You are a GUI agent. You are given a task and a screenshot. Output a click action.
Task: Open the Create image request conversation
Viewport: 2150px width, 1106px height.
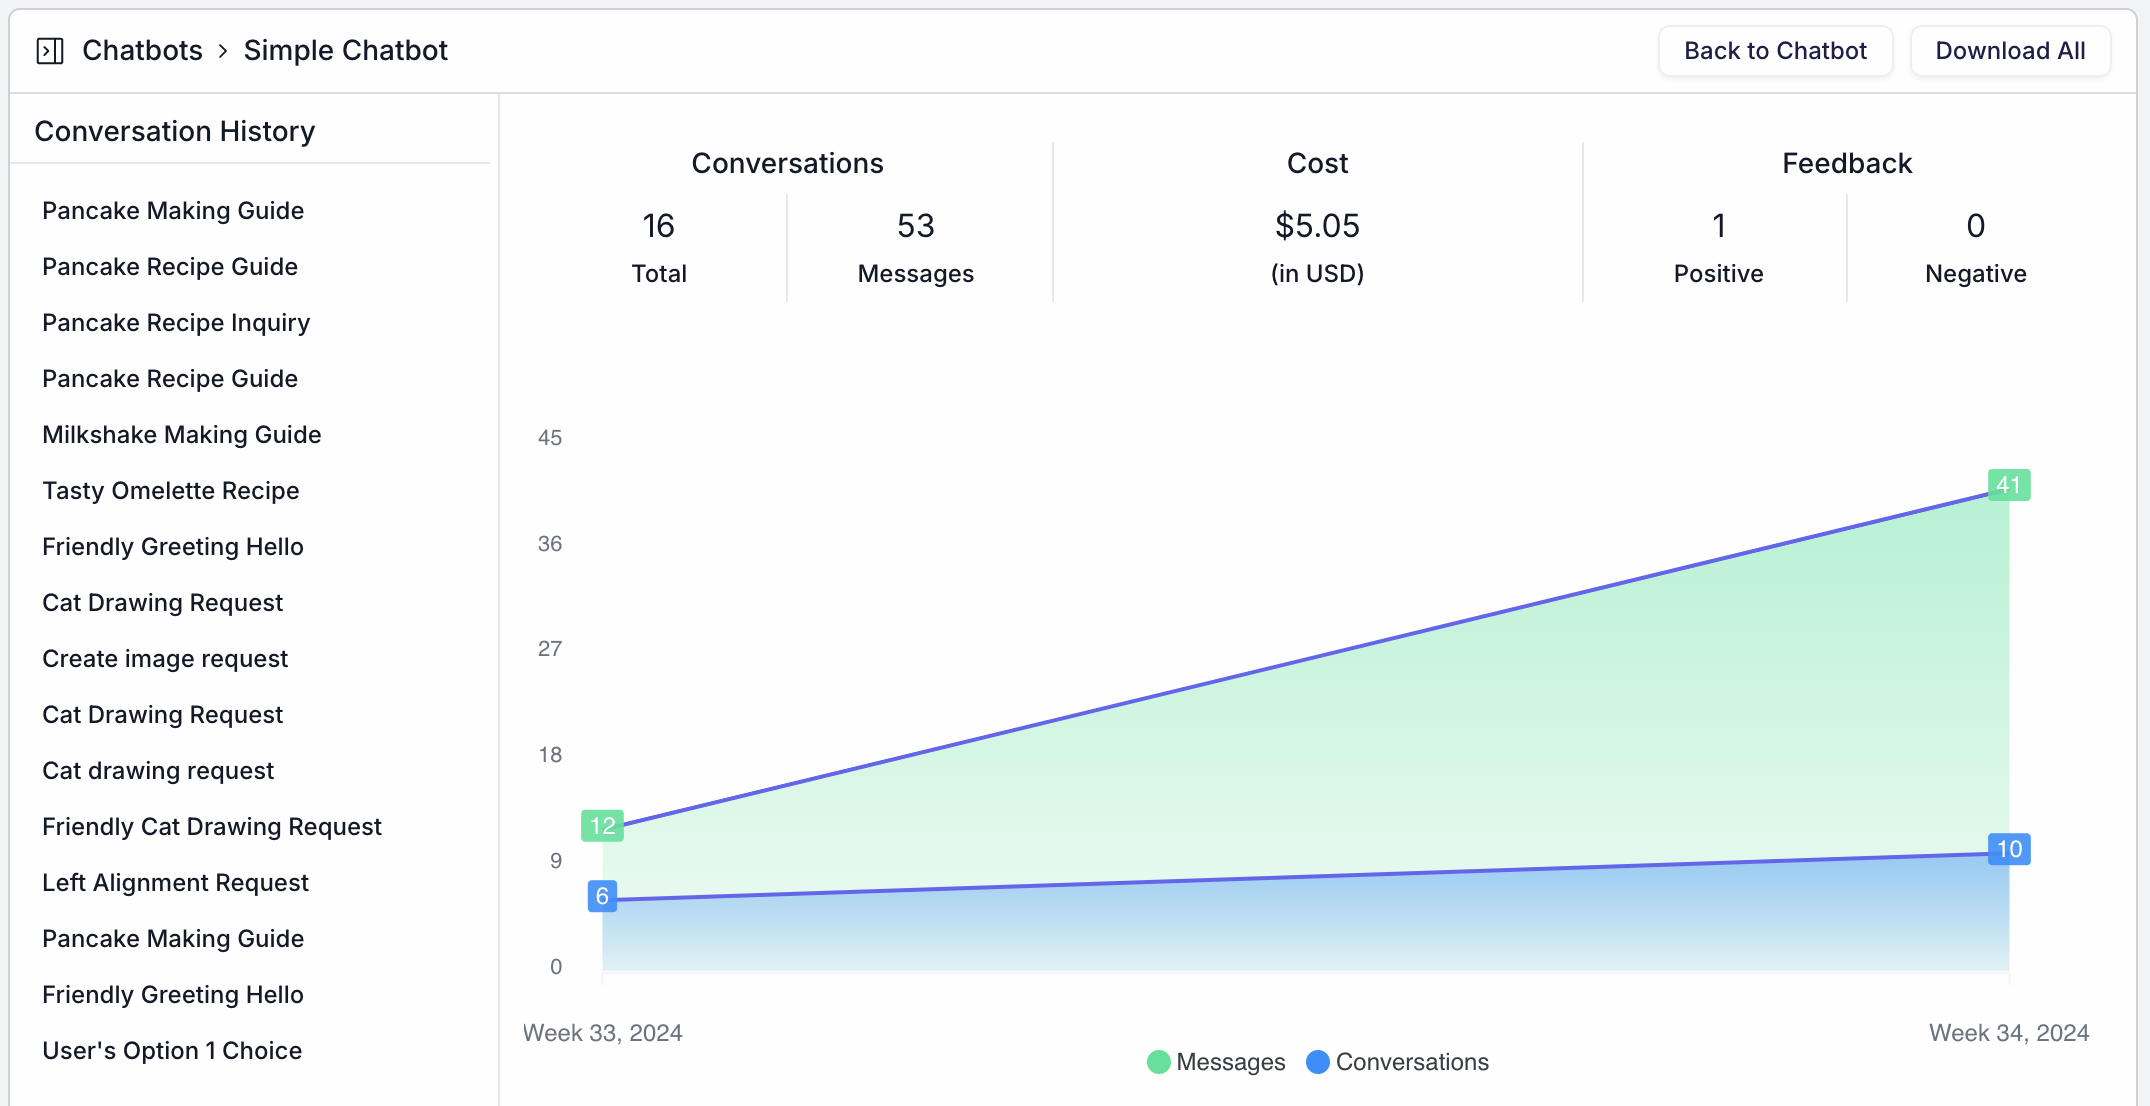click(x=164, y=658)
